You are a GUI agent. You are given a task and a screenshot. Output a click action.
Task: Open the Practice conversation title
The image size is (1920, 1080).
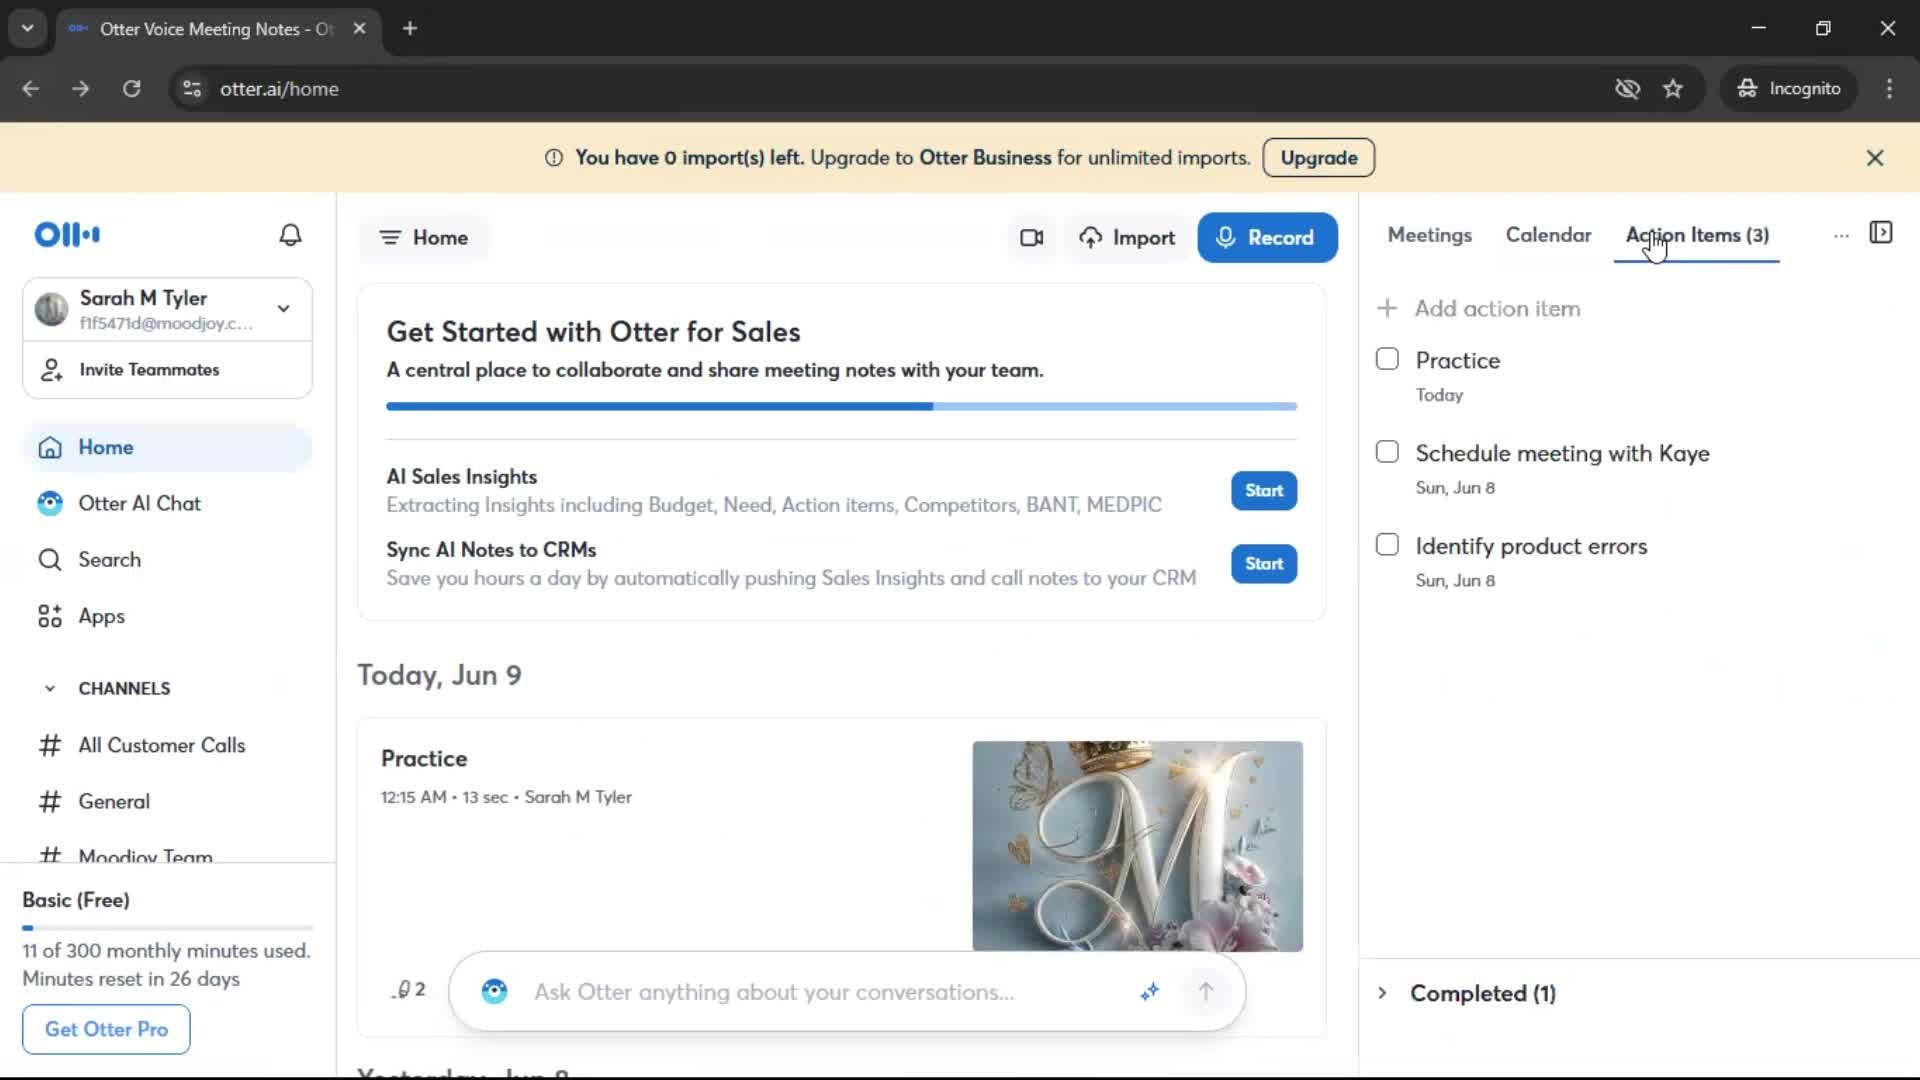pos(424,759)
